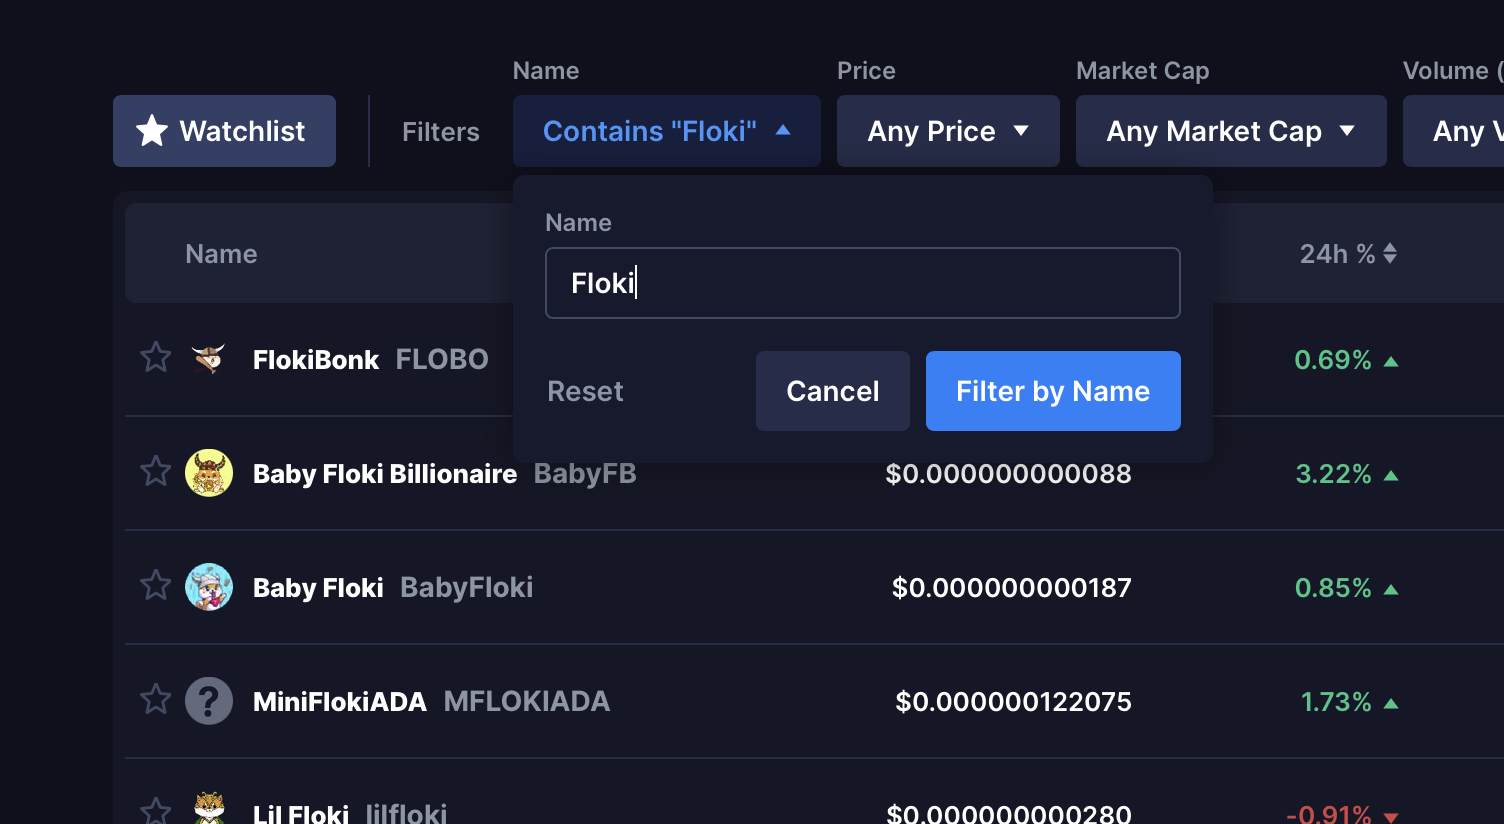Toggle the Baby Floki favorite star

pyautogui.click(x=156, y=585)
